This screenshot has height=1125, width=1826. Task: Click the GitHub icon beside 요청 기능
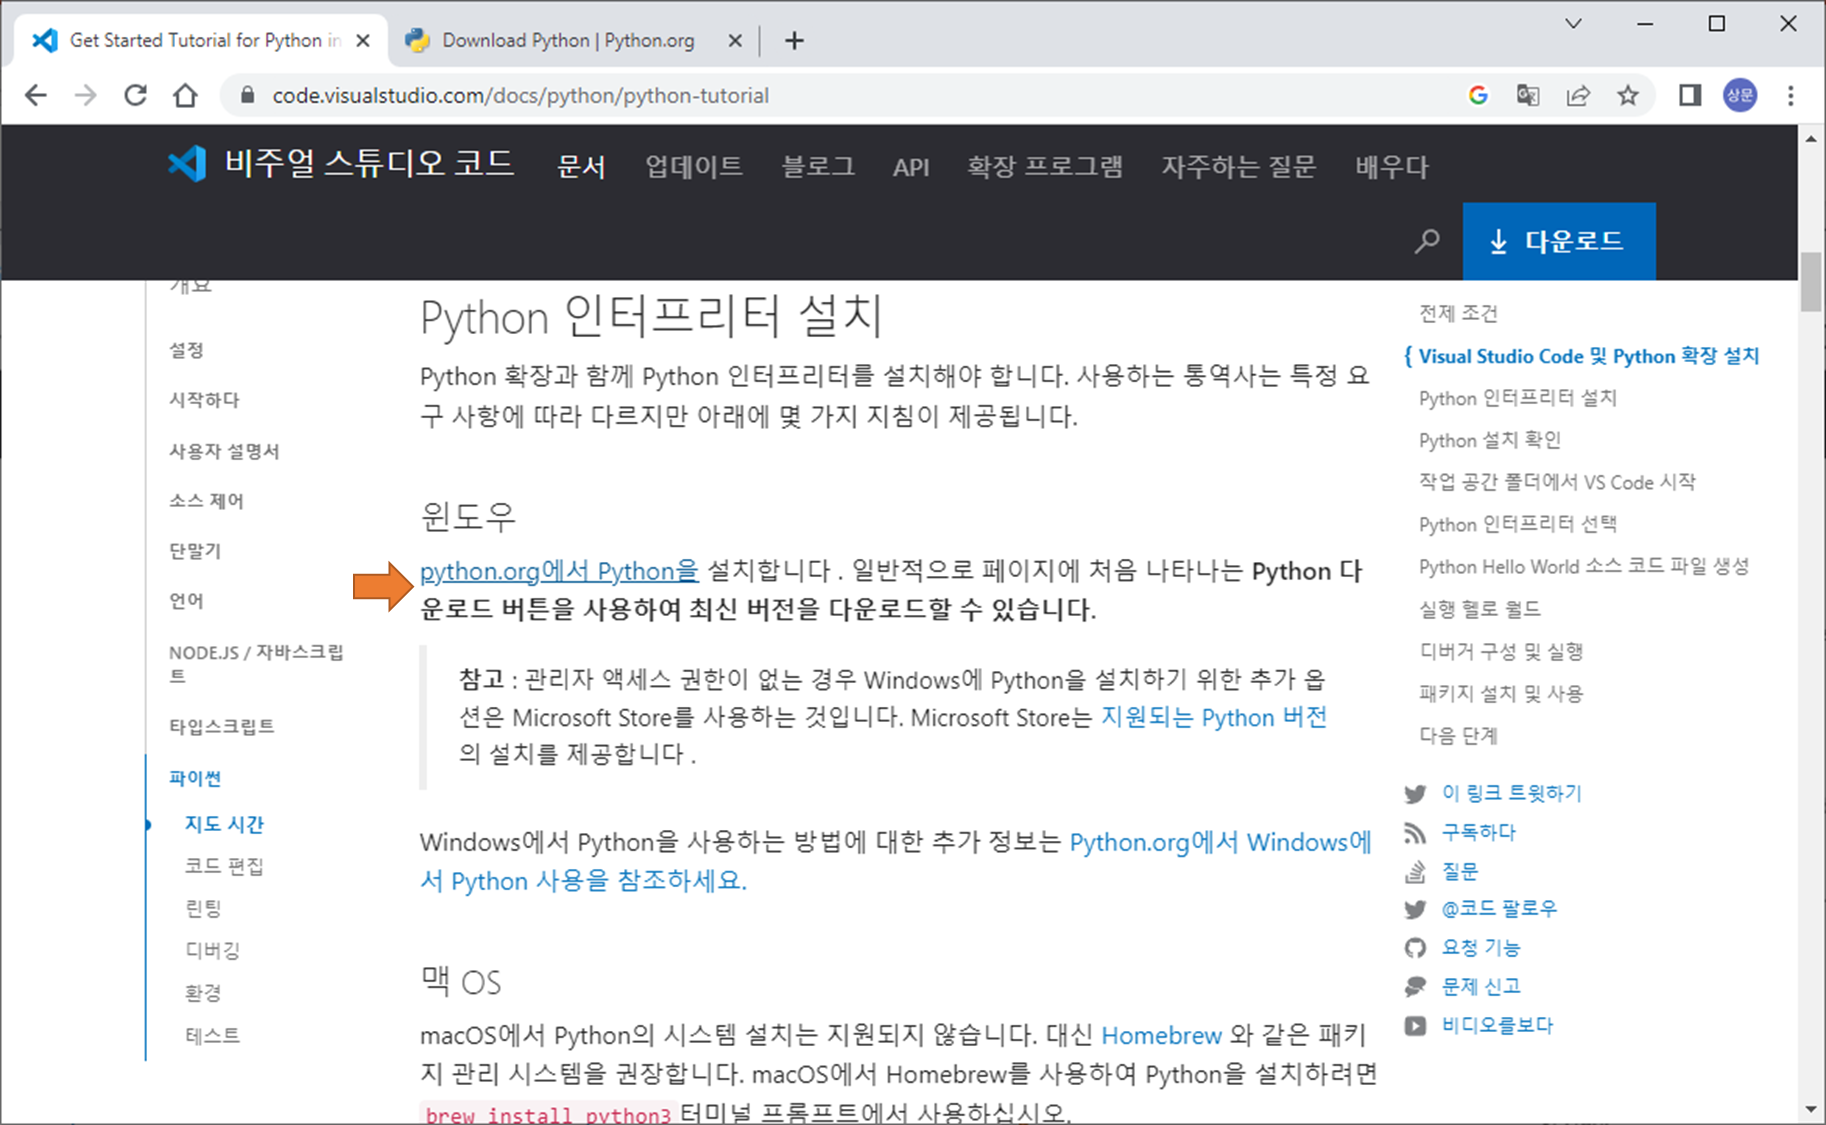pos(1415,947)
